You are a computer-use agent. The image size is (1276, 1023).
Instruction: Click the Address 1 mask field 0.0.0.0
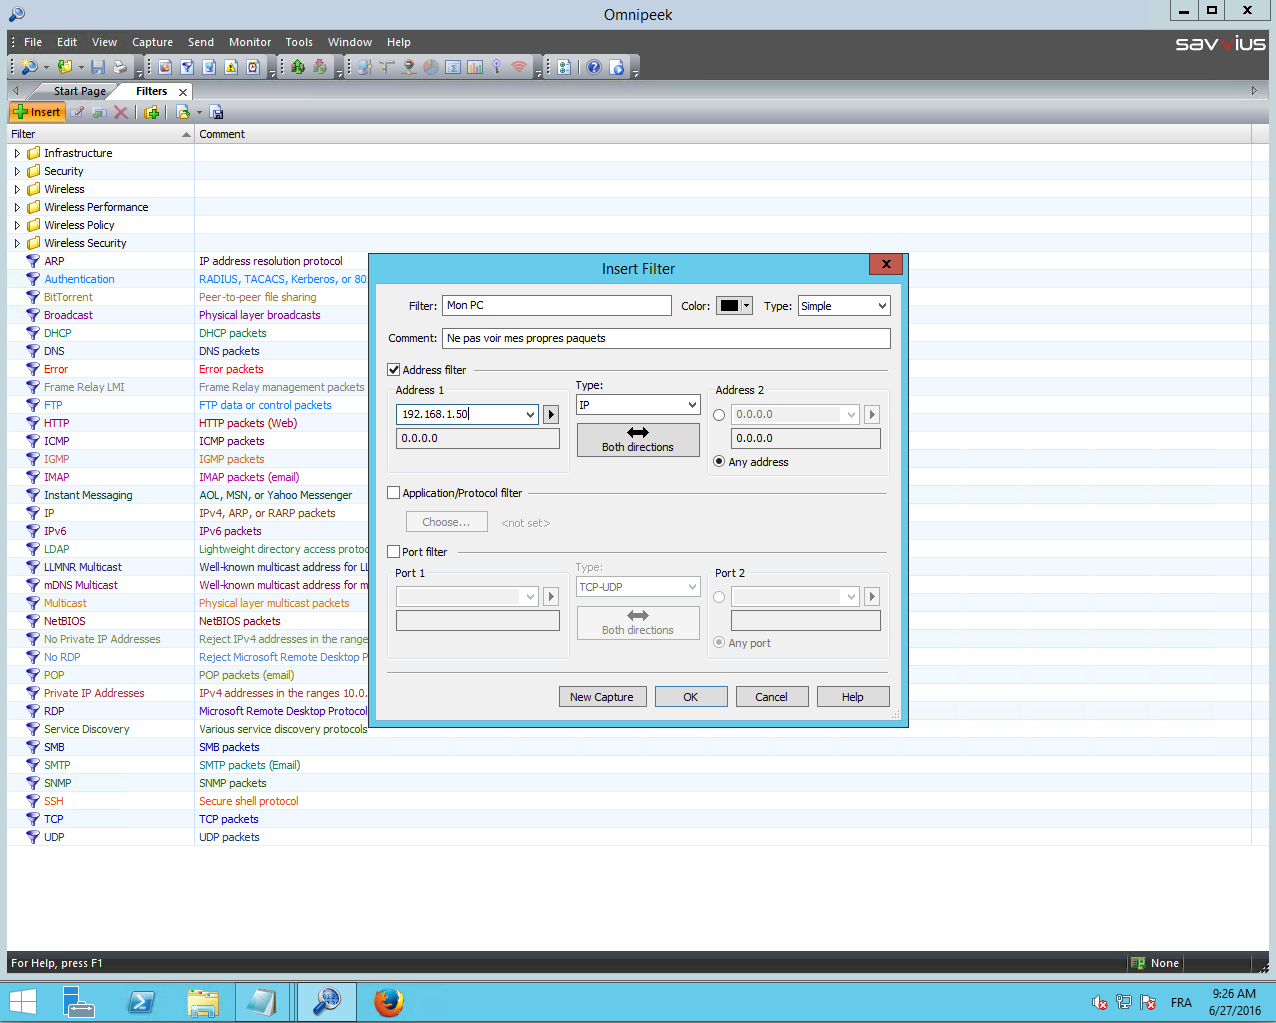point(478,438)
